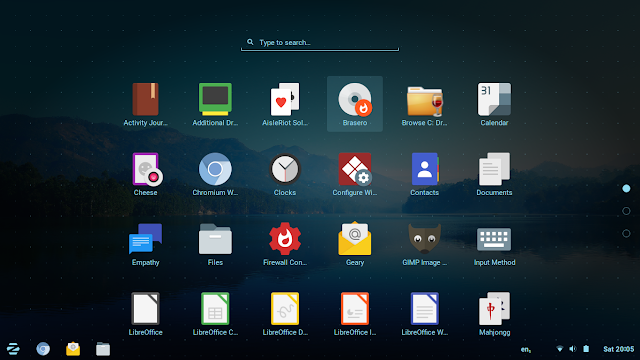
Task: Switch to the third apps page indicator
Action: coord(626,233)
